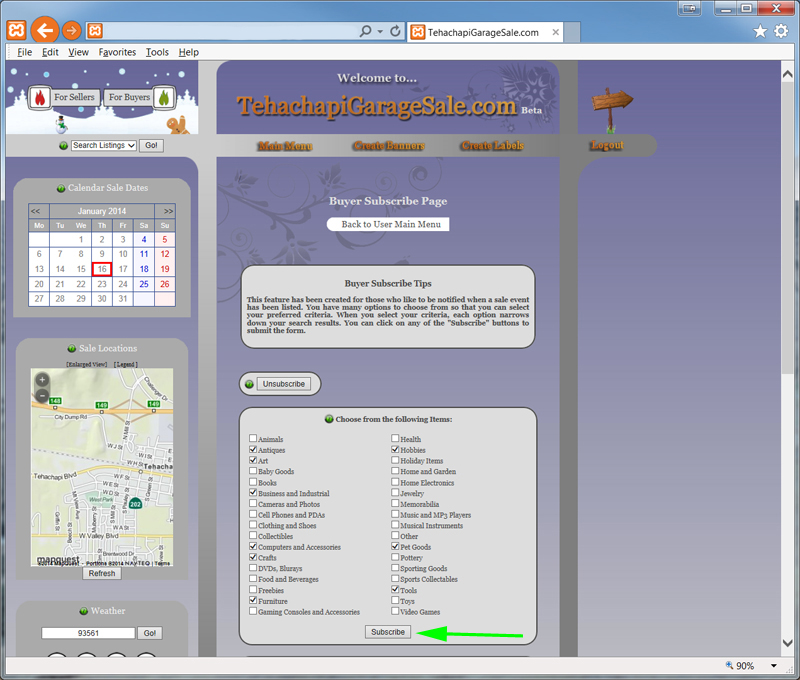Click the help icon beside Unsubscribe
The image size is (800, 680).
tap(249, 384)
